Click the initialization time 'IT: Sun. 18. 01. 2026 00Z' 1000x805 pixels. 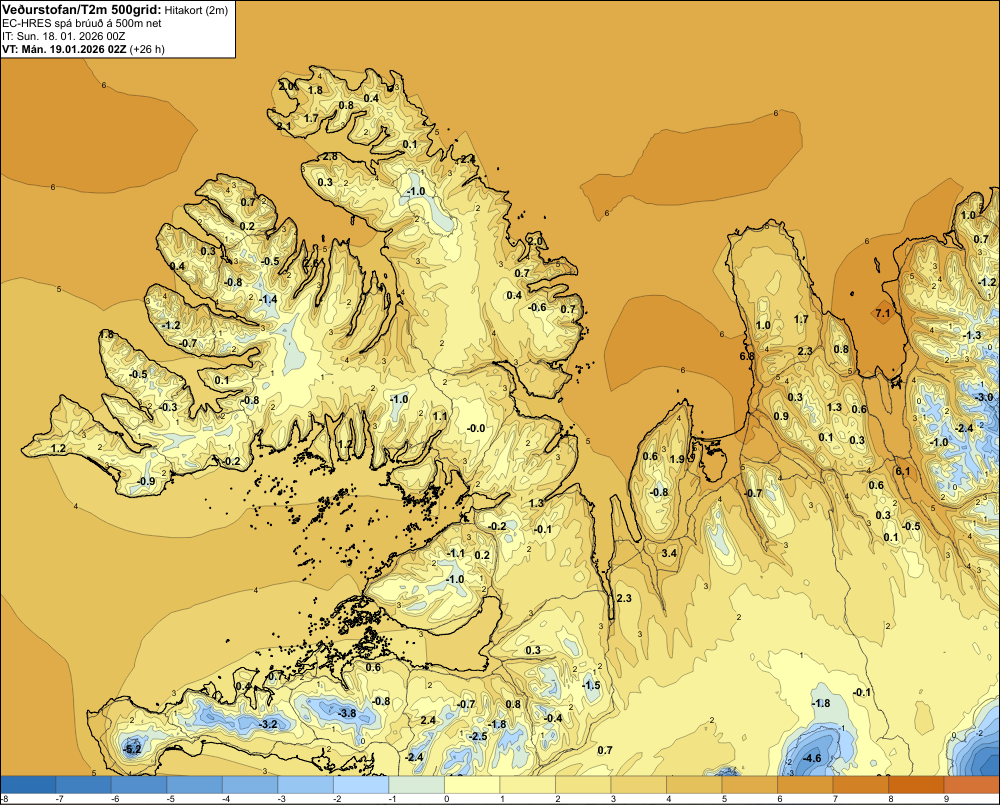(64, 36)
